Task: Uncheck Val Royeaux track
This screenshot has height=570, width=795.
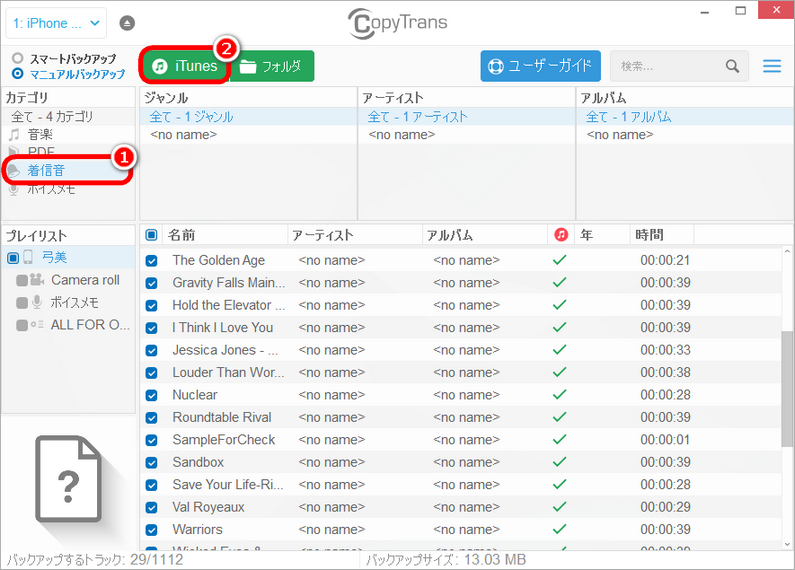Action: (151, 508)
